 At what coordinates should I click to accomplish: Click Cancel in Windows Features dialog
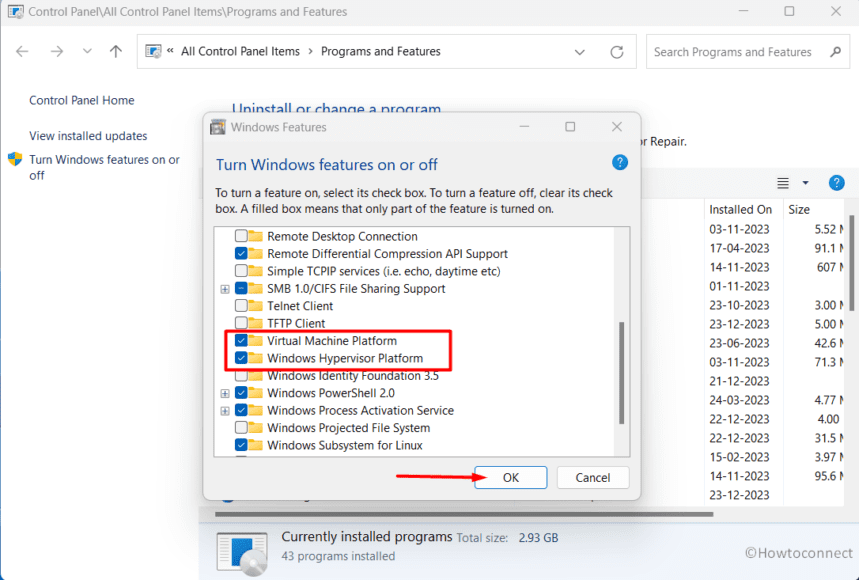click(593, 478)
